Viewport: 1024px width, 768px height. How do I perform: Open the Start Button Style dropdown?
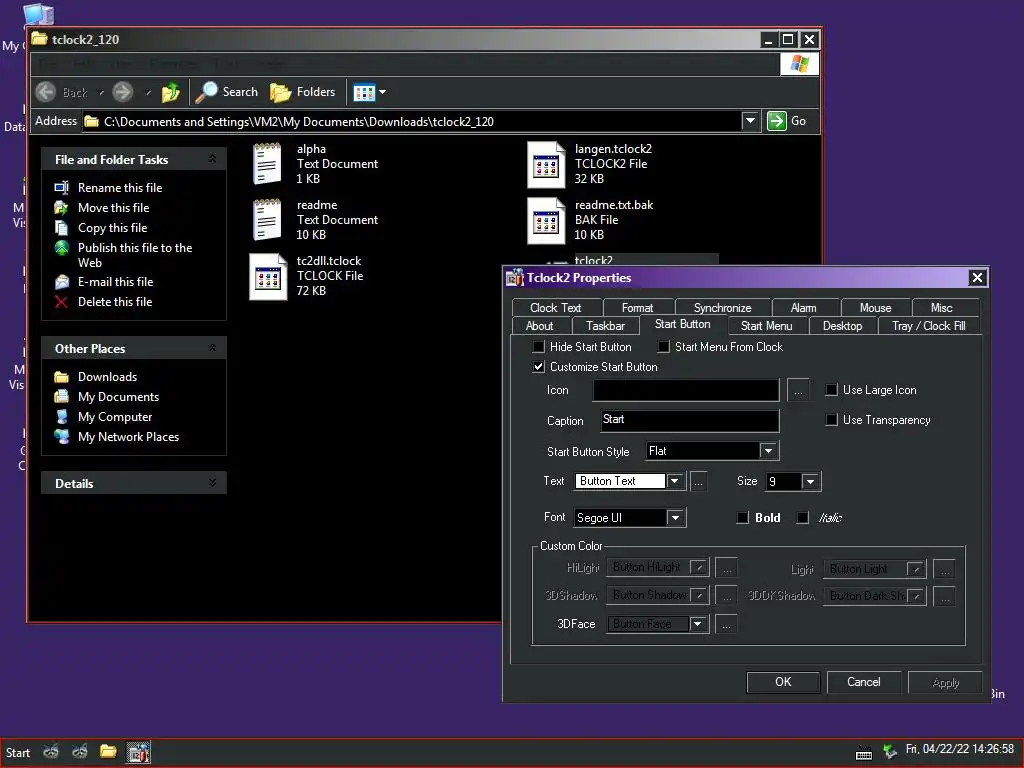click(768, 451)
